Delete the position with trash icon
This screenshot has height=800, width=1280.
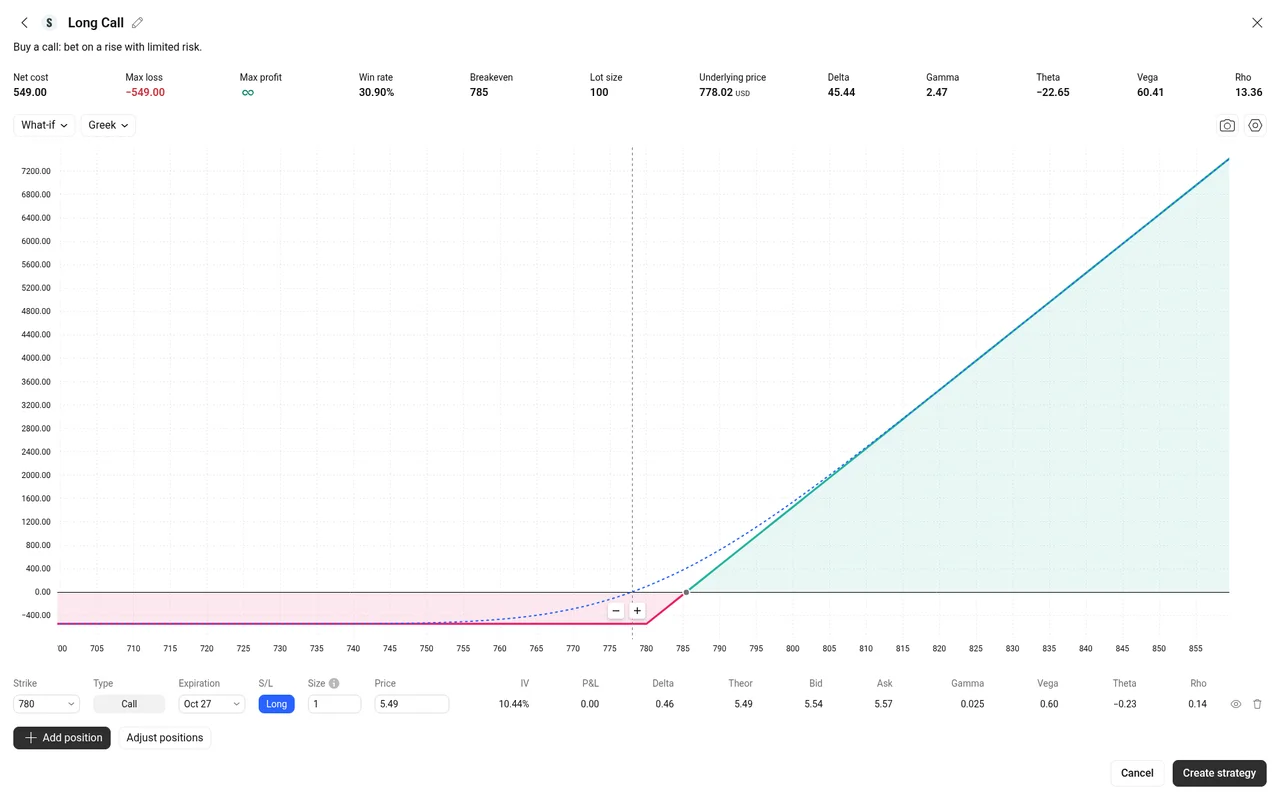click(1257, 704)
